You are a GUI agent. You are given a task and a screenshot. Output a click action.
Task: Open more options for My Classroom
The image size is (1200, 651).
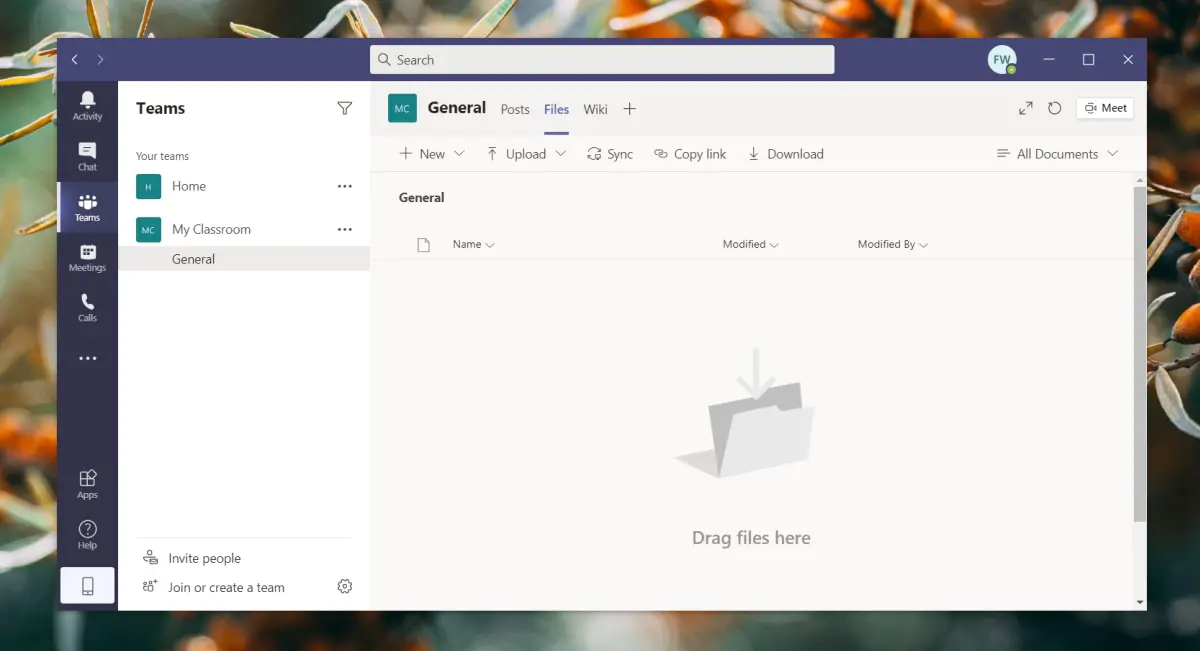345,229
